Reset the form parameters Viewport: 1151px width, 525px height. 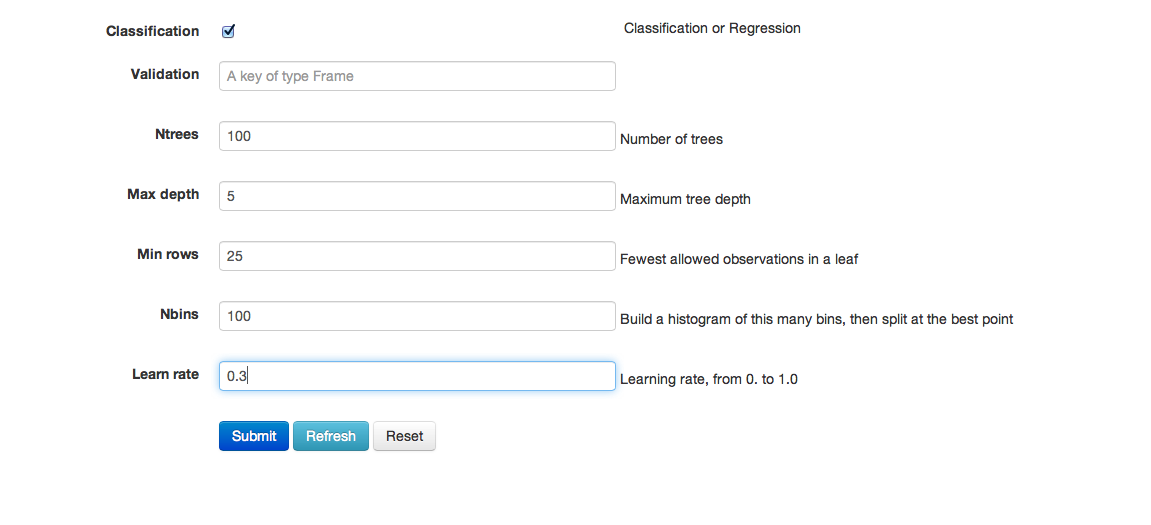[x=404, y=436]
